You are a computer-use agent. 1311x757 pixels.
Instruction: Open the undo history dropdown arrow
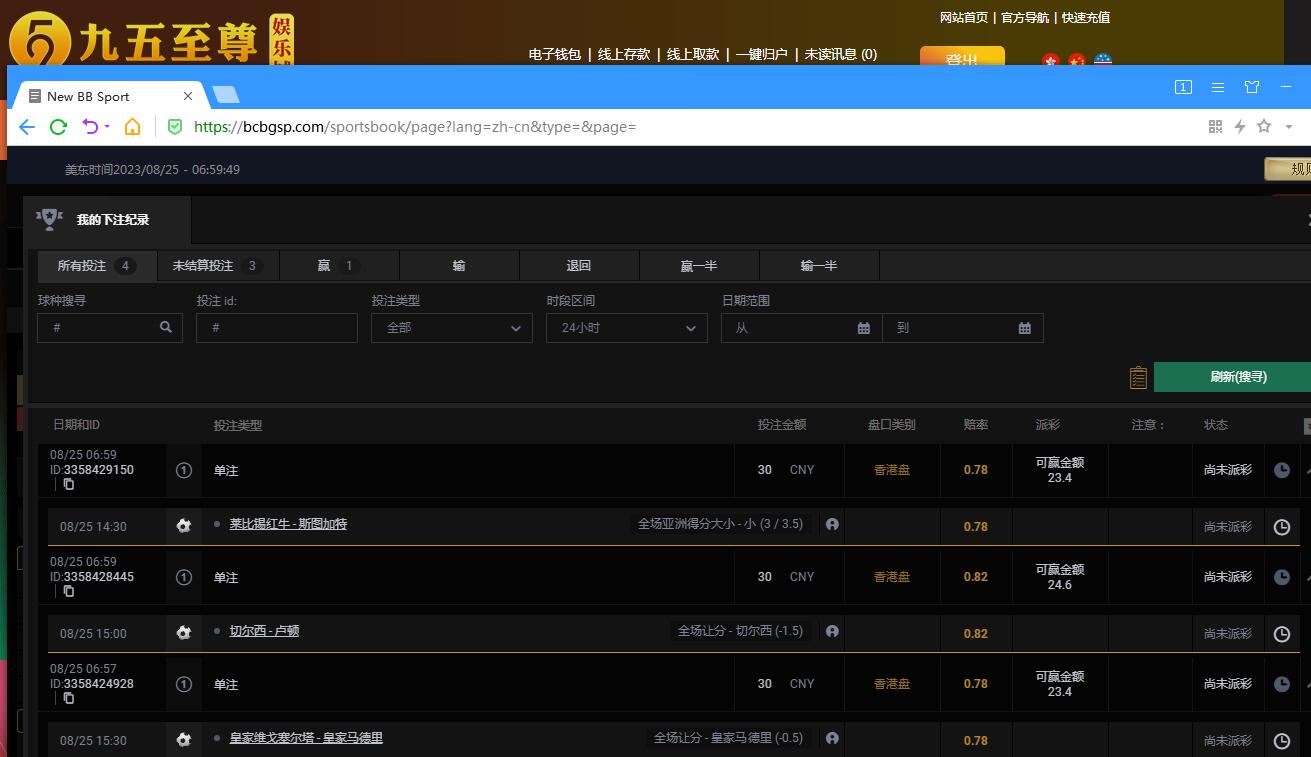[x=107, y=126]
